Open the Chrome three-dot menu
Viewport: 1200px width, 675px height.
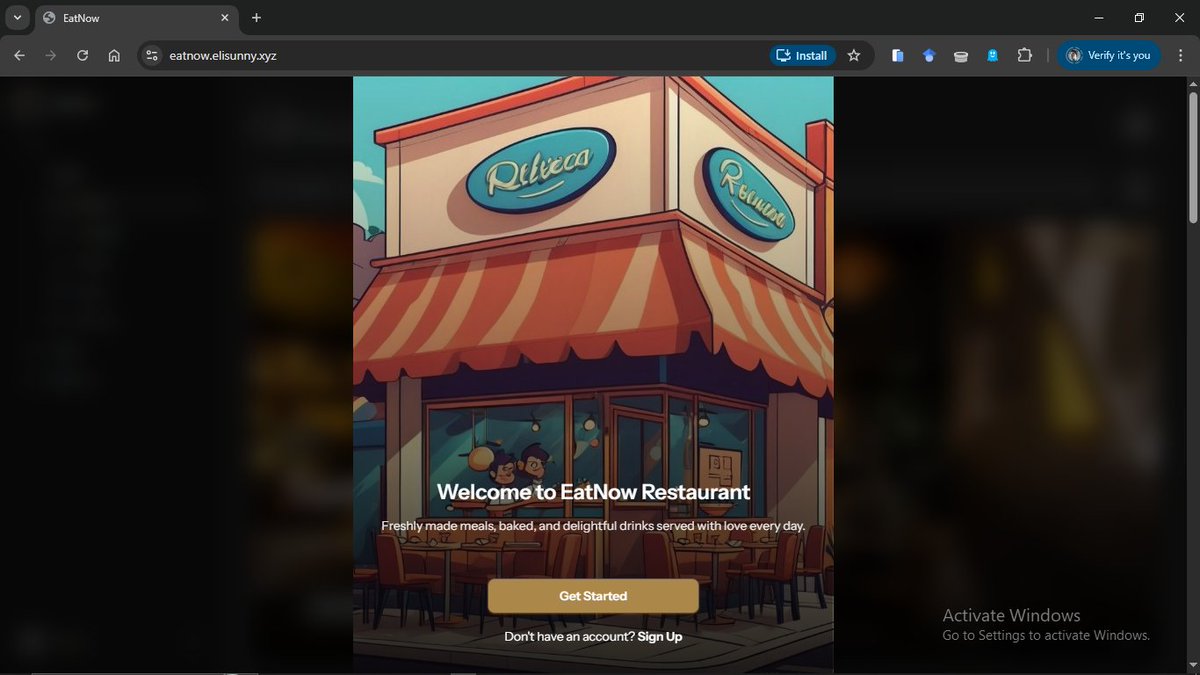tap(1180, 56)
